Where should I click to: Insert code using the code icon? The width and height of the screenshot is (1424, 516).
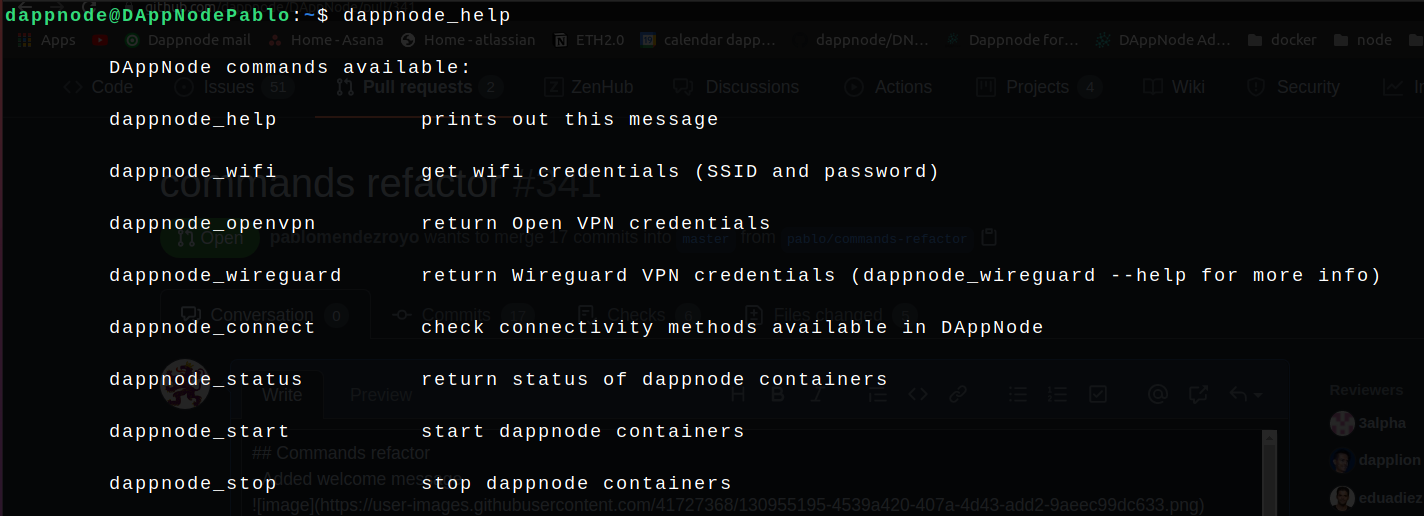pos(917,394)
